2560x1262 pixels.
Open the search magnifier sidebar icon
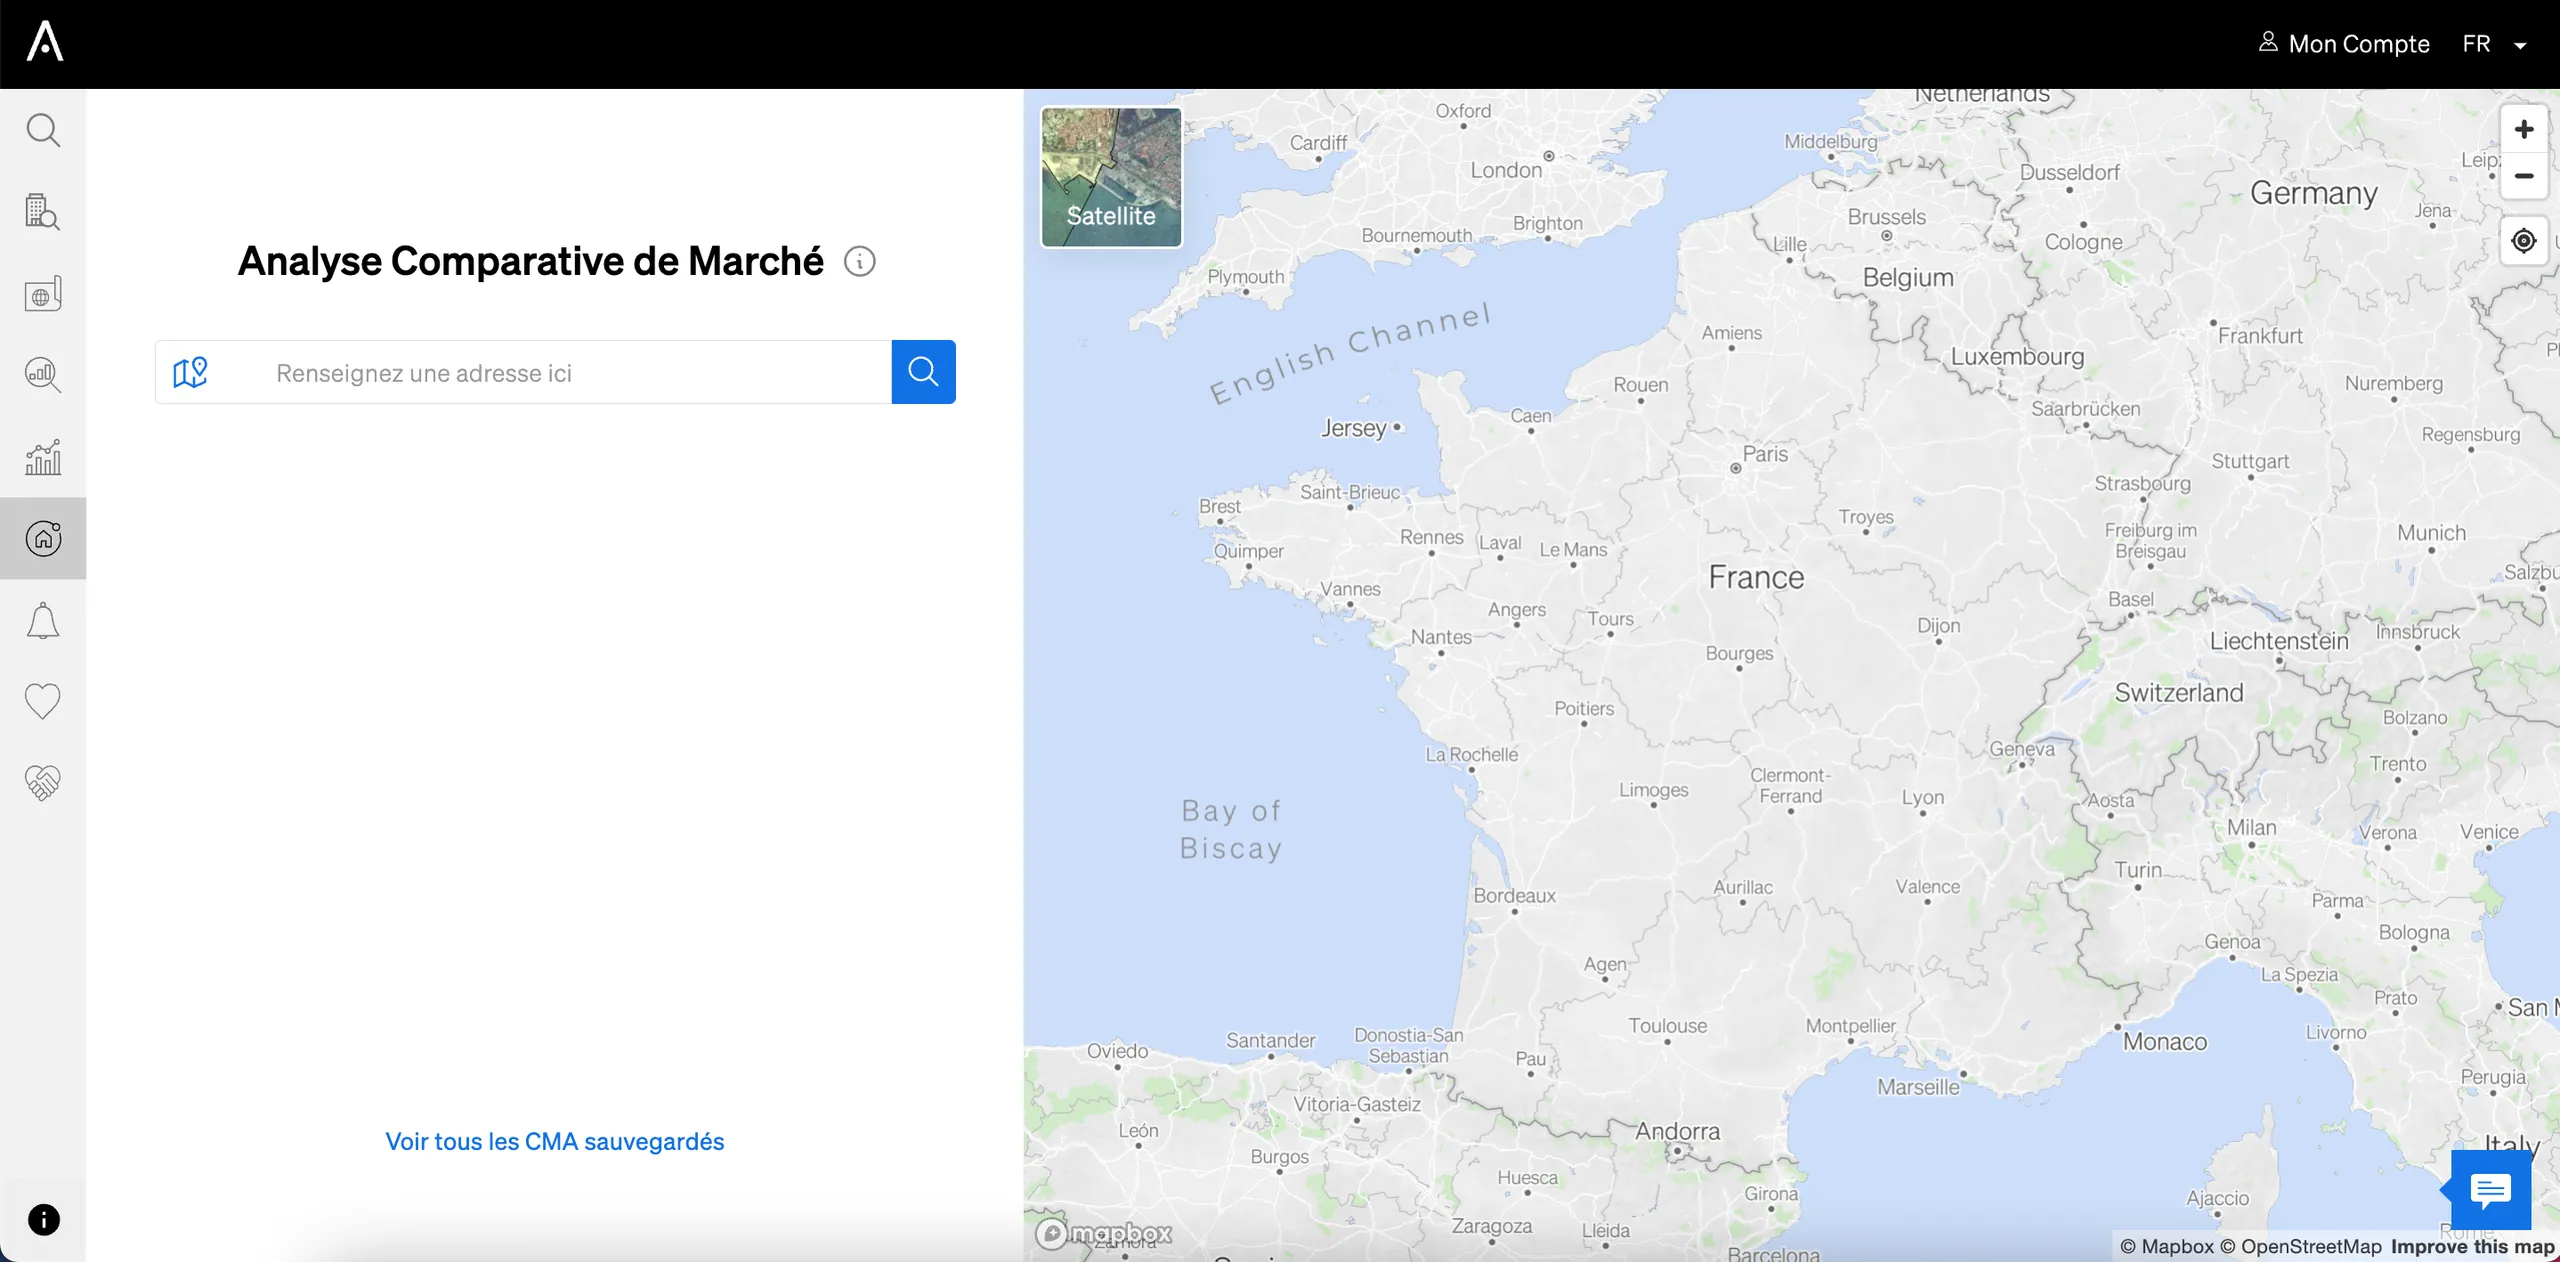point(43,130)
